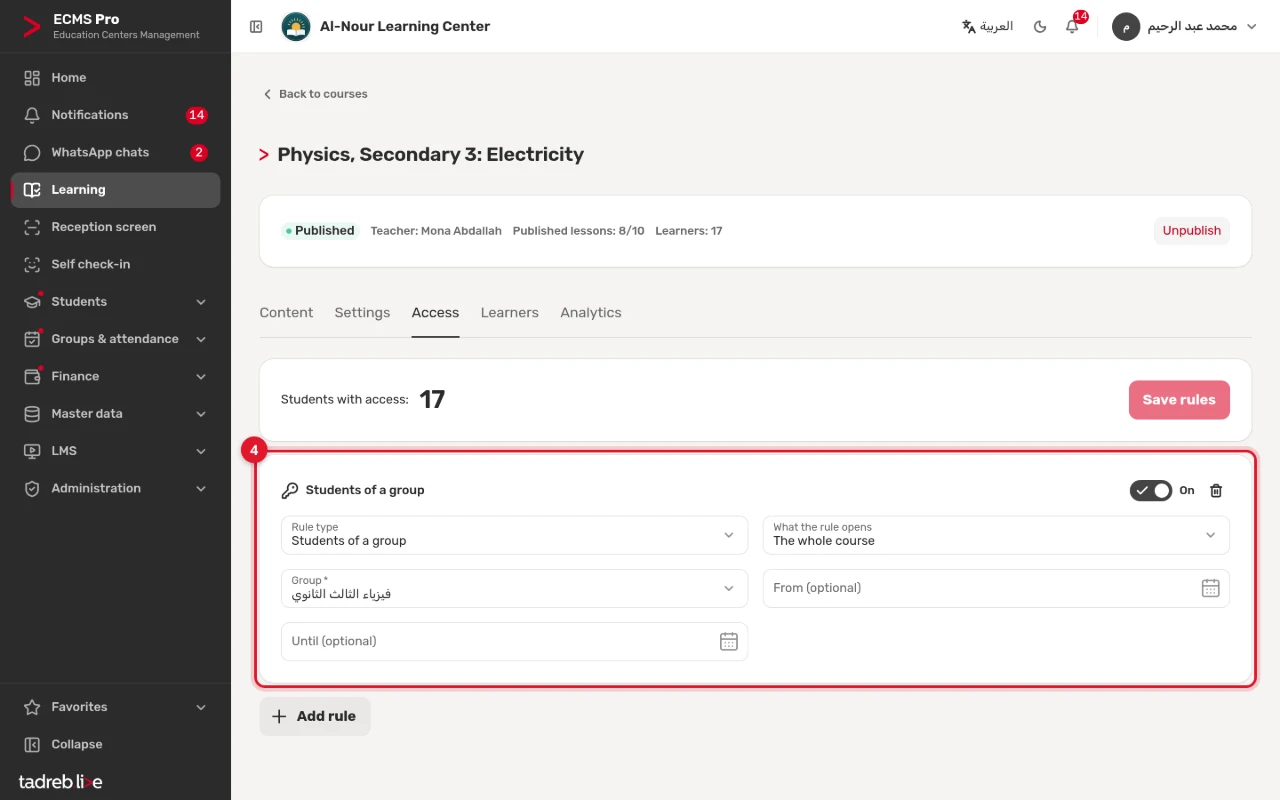Select Learning in the sidebar
The image size is (1280, 800).
[115, 190]
